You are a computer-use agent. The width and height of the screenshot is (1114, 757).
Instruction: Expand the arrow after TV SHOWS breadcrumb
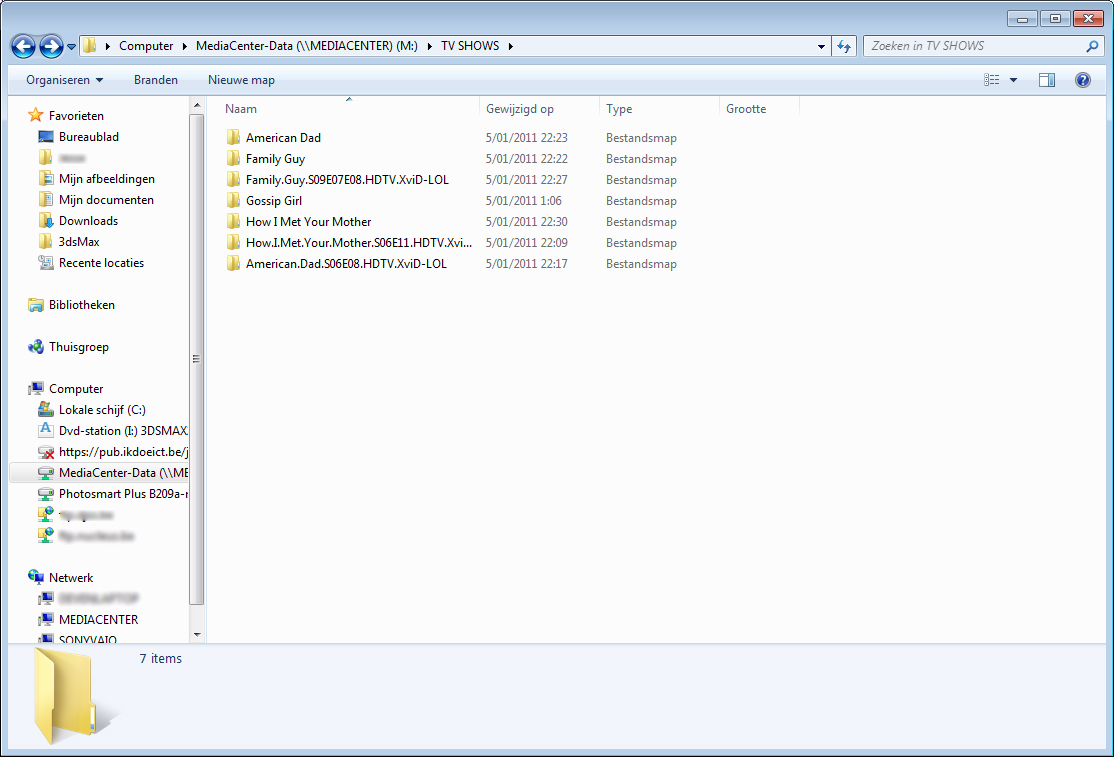[x=511, y=46]
